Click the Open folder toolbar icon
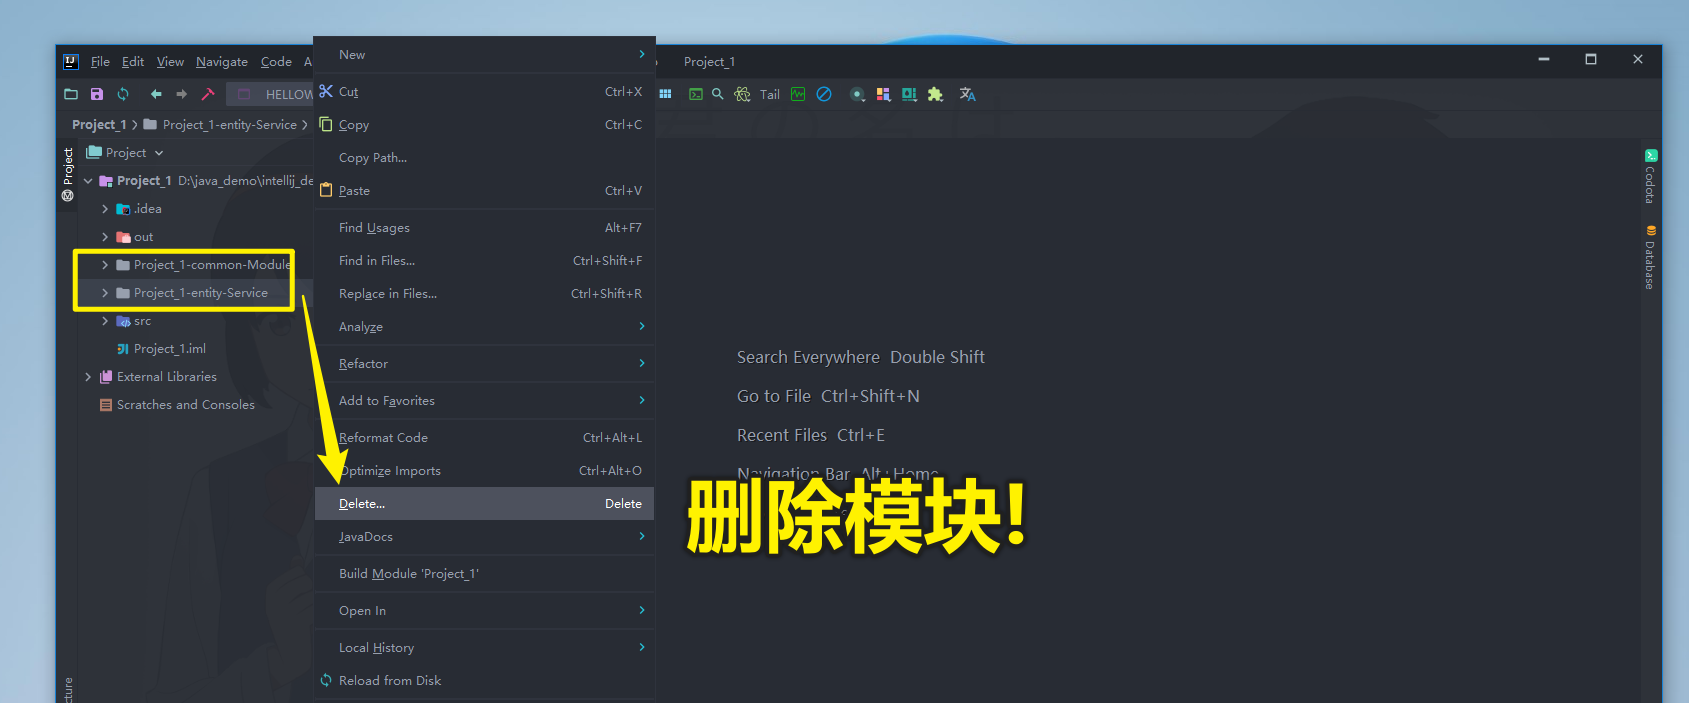This screenshot has height=703, width=1689. tap(71, 94)
